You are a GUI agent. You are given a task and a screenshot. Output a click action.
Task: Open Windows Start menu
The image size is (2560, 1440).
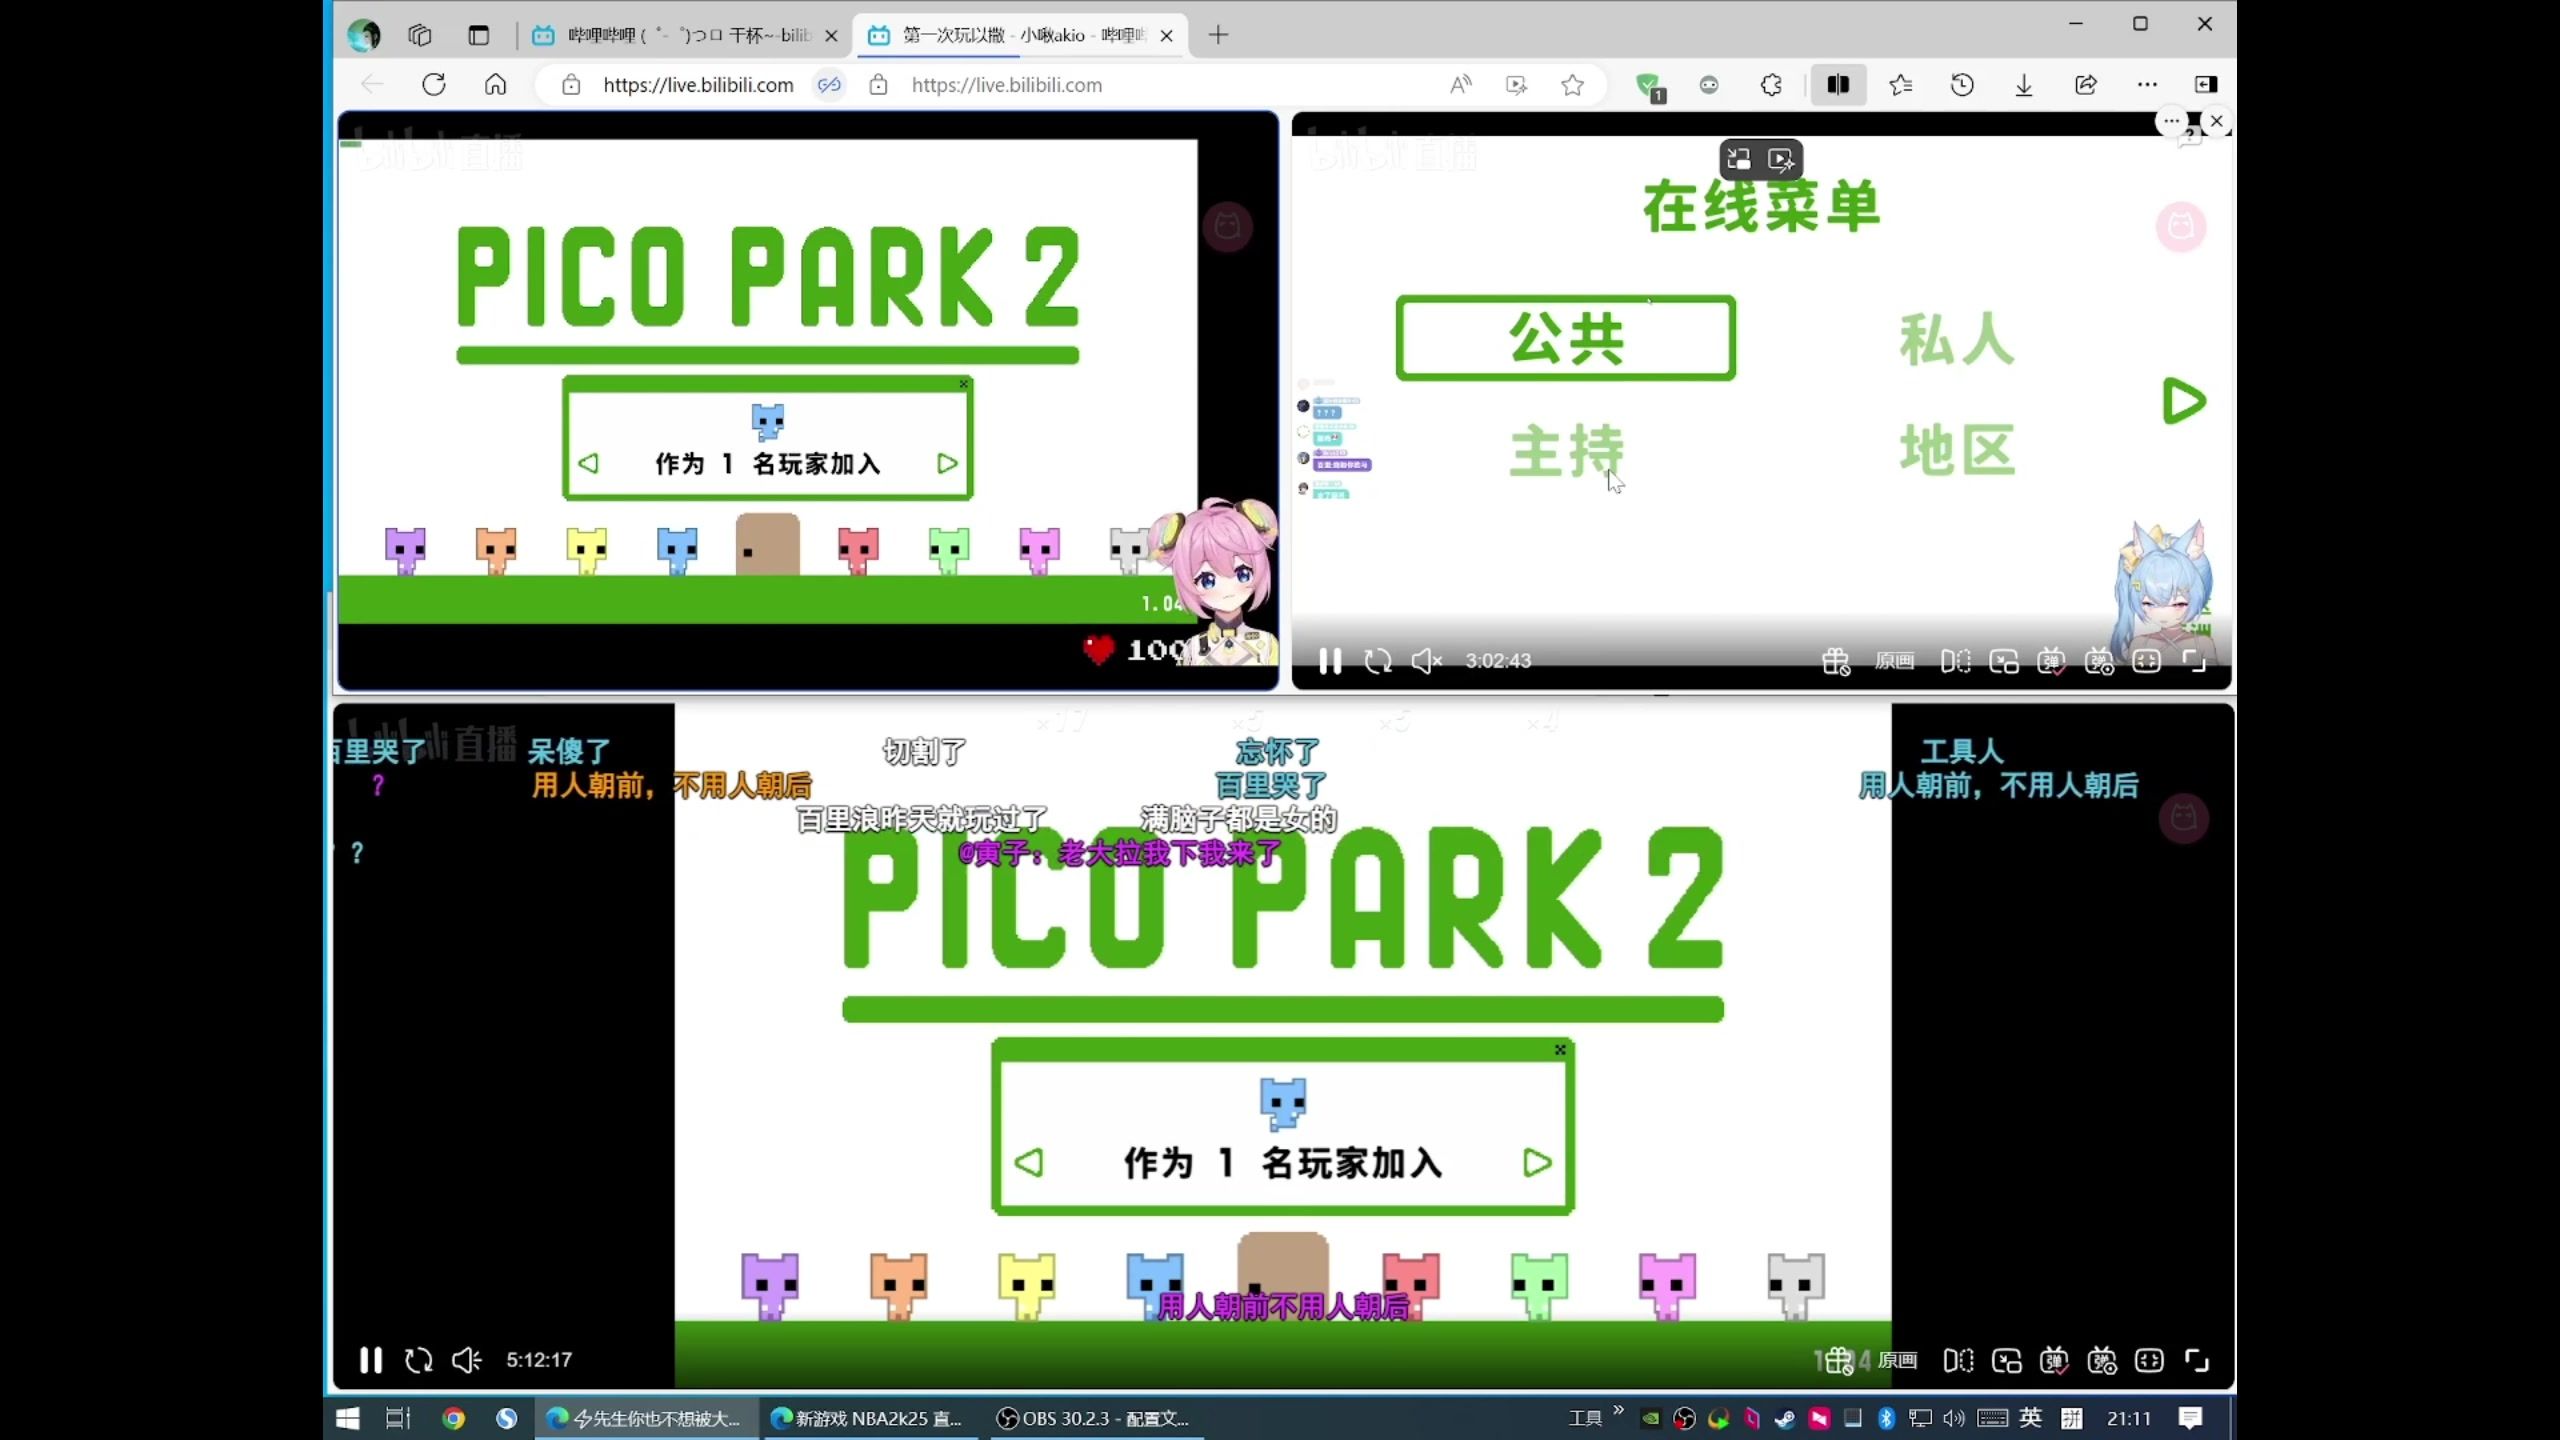click(x=347, y=1418)
